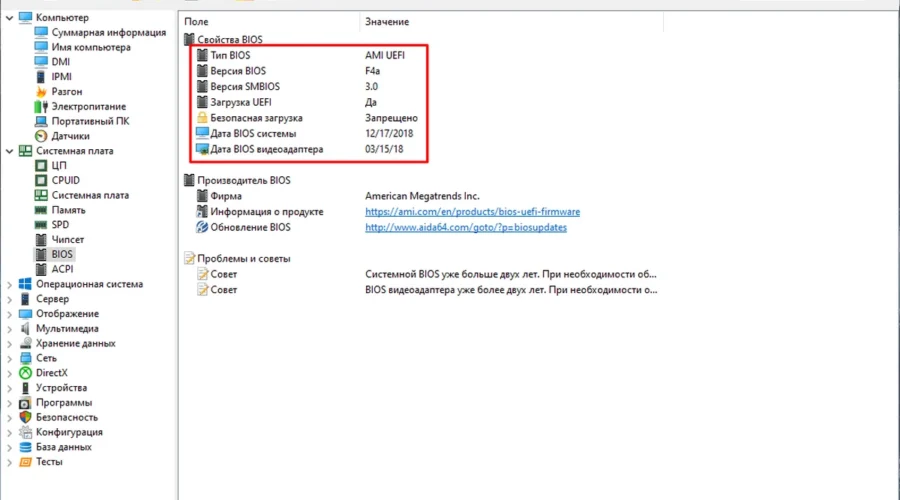
Task: Click the Значение column header
Action: [386, 21]
